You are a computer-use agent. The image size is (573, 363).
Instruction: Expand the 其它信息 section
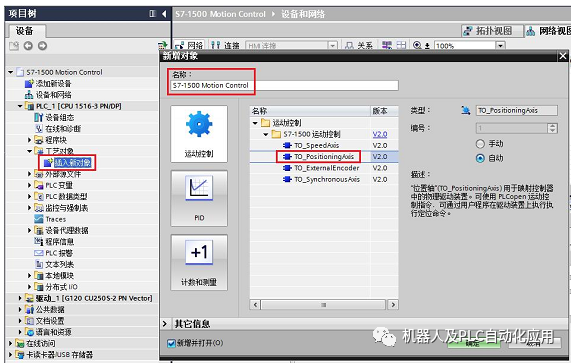click(x=165, y=324)
